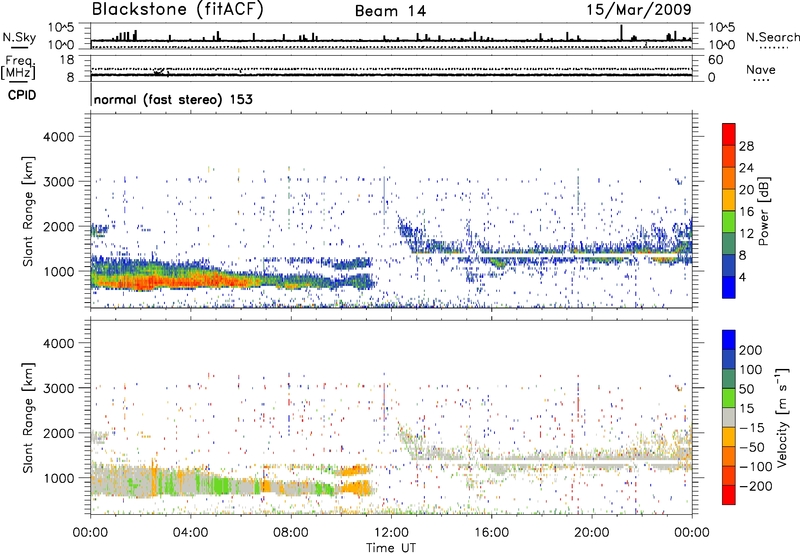Click the '4000' tick on power panel
Image resolution: width=800 pixels, height=554 pixels.
click(x=59, y=137)
